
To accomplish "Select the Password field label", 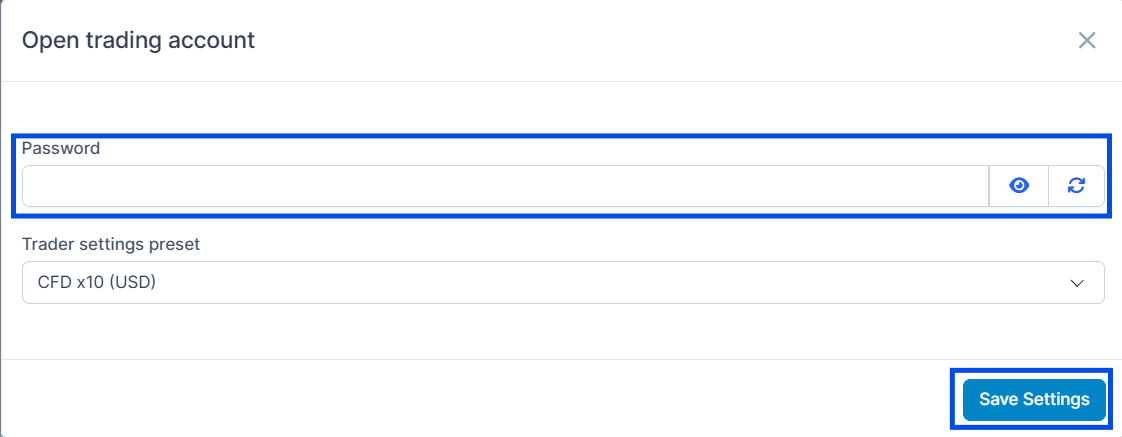I will [x=61, y=149].
